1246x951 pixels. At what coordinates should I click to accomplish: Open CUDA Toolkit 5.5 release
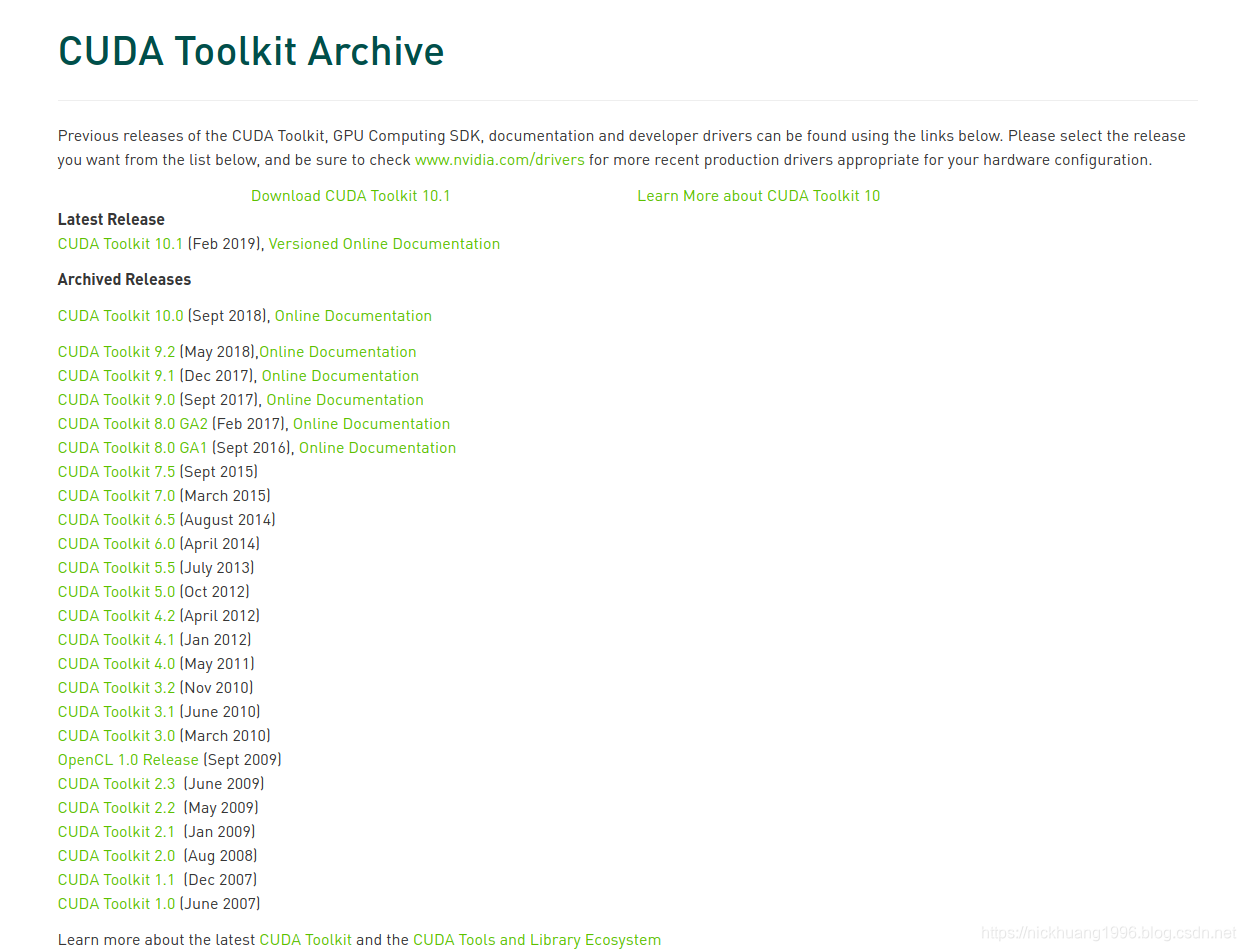116,568
